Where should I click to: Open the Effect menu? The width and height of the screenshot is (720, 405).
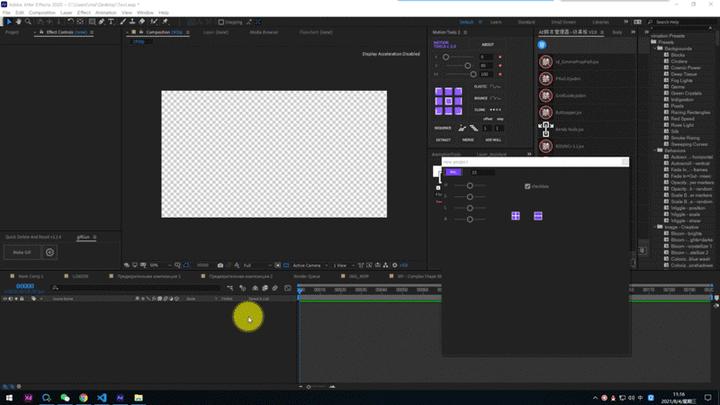click(84, 12)
